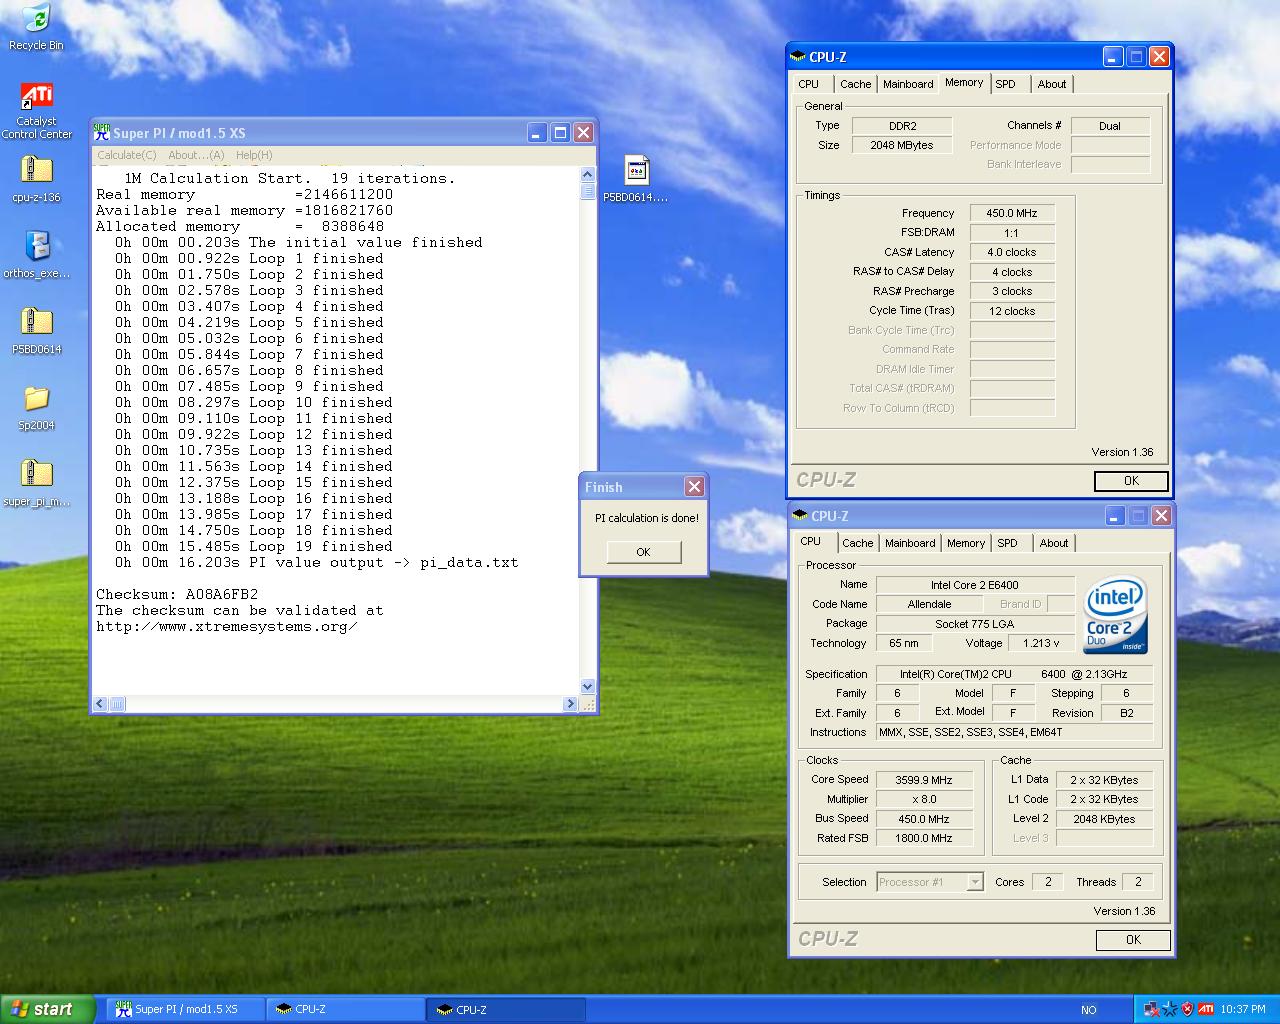Close the Finish dialog
Image resolution: width=1280 pixels, height=1024 pixels.
[x=694, y=487]
